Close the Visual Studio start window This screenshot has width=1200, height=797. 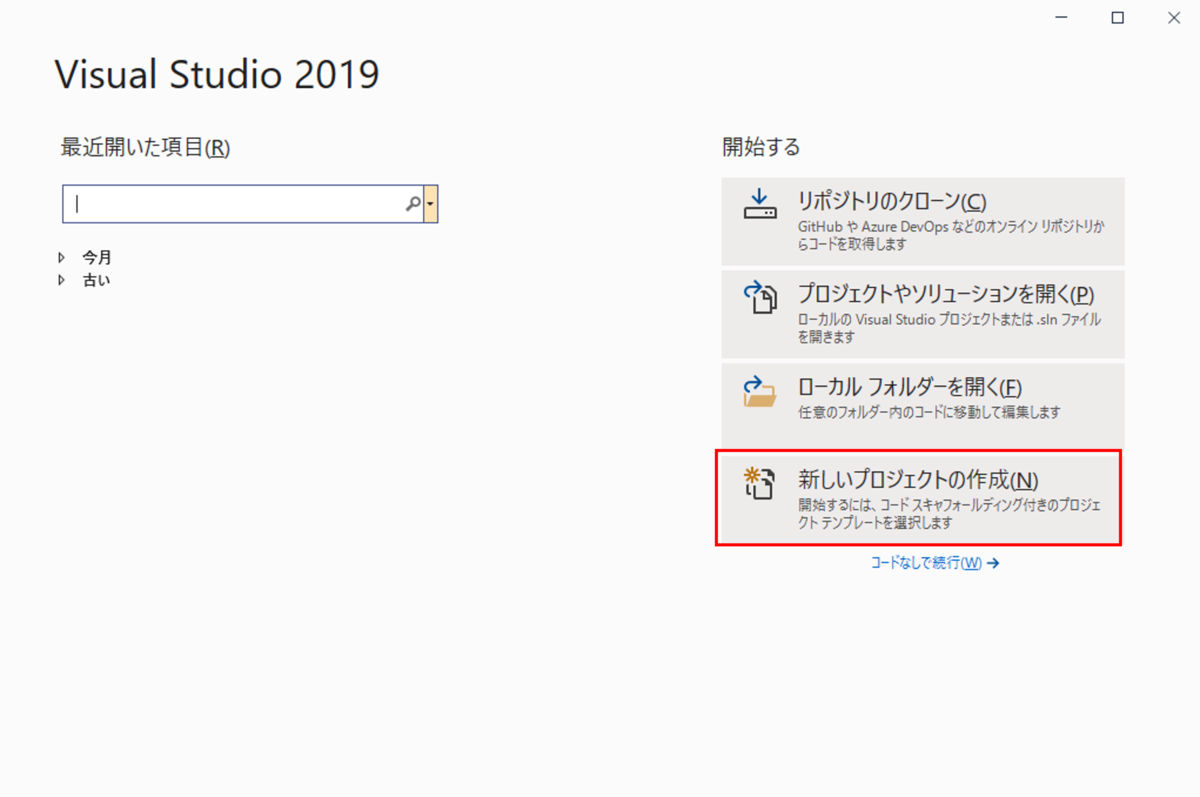1173,17
